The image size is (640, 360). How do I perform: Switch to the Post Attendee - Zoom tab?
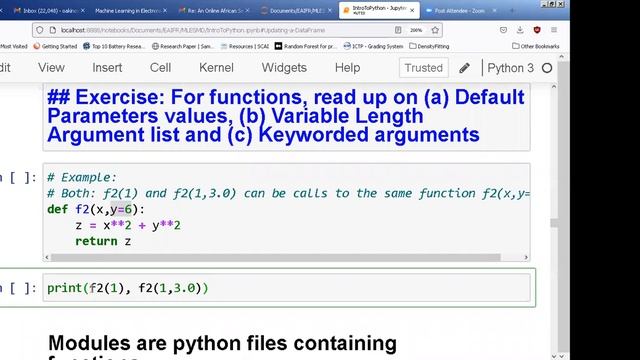(459, 11)
